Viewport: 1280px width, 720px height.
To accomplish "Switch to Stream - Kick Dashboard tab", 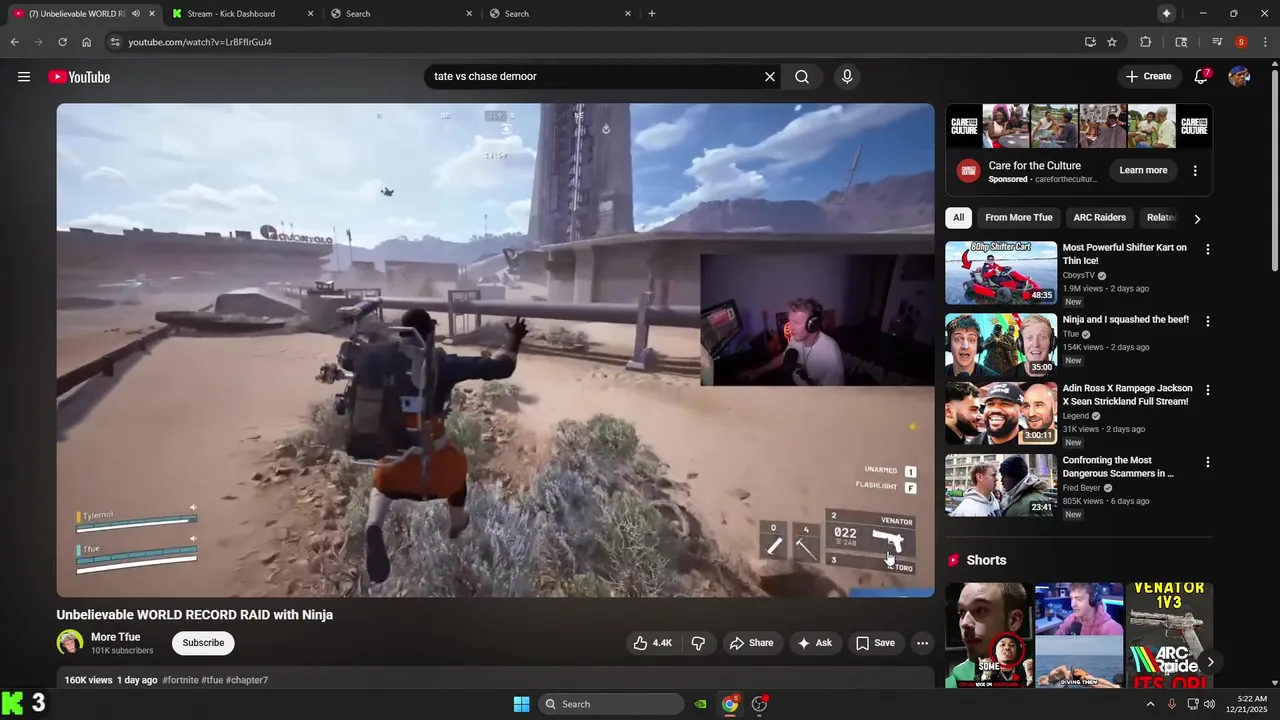I will tap(243, 14).
